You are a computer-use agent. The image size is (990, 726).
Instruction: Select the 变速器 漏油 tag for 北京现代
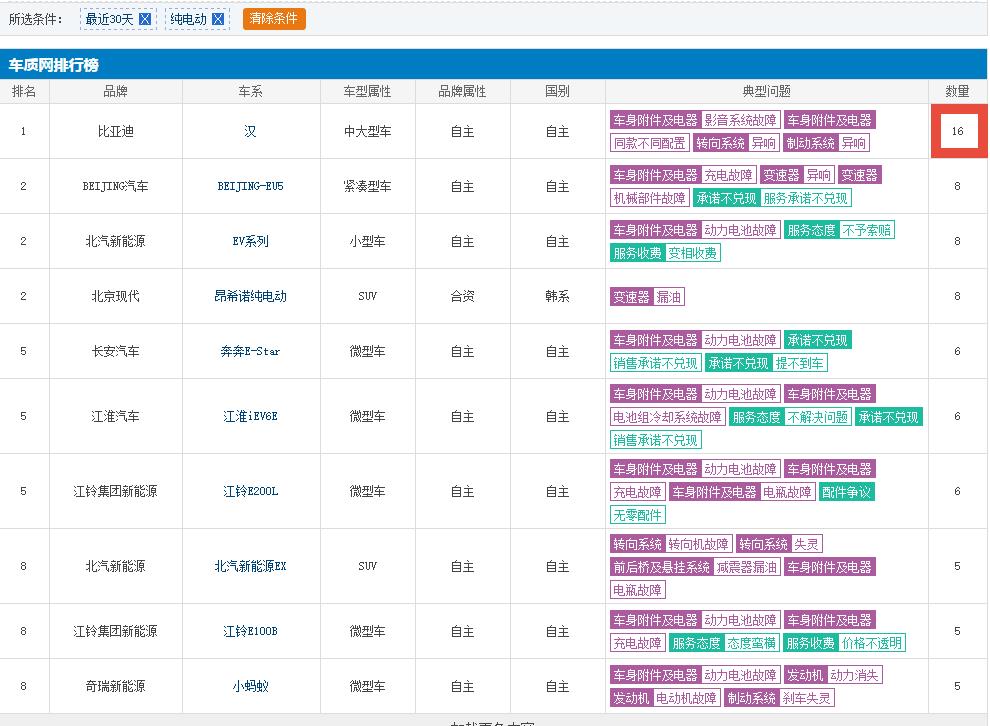click(647, 297)
